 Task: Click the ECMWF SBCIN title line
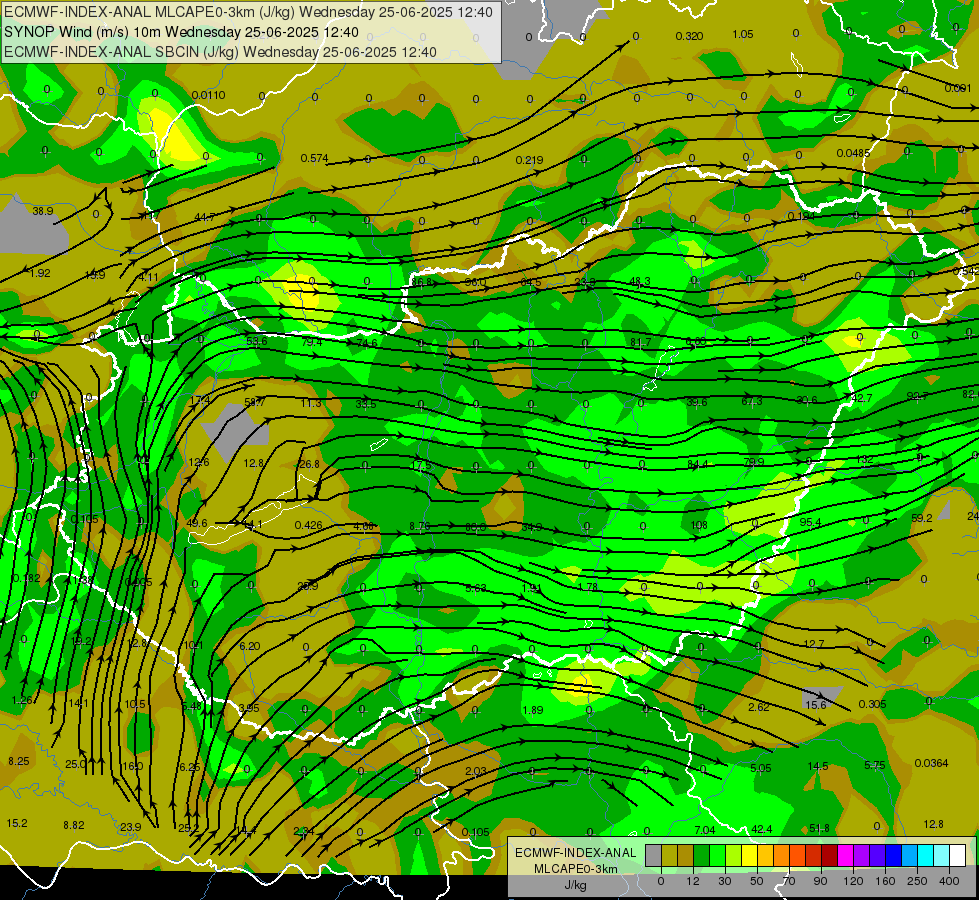[220, 52]
